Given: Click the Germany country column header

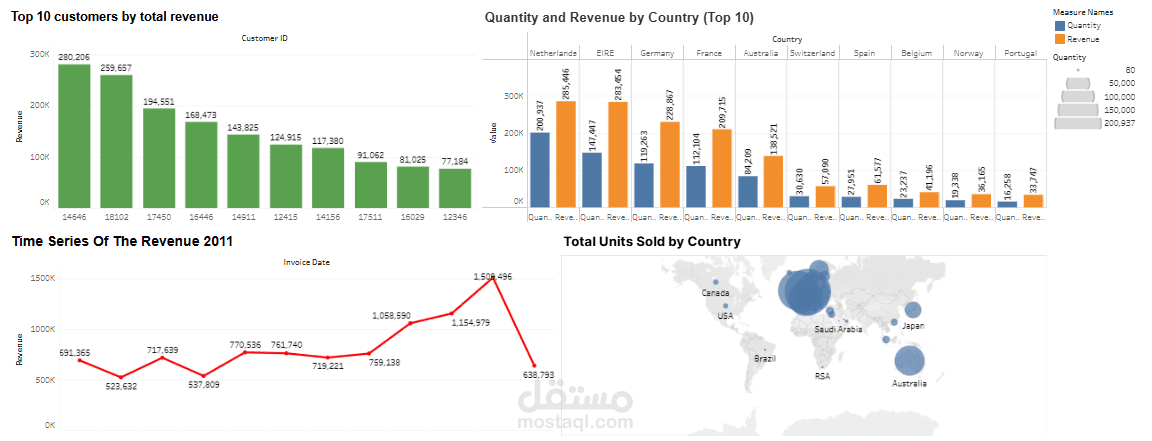Looking at the screenshot, I should [x=657, y=53].
